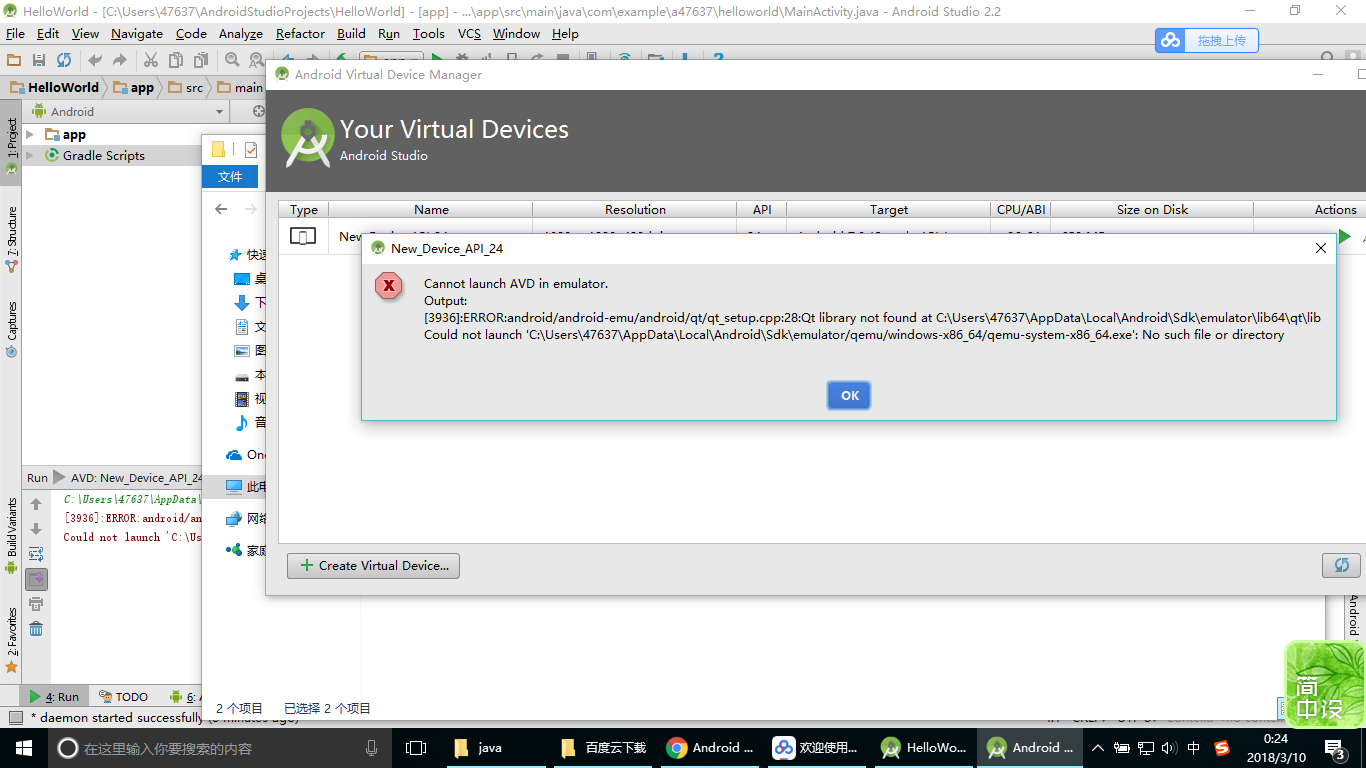Open the Edit menu
Image resolution: width=1366 pixels, height=768 pixels.
[x=48, y=33]
